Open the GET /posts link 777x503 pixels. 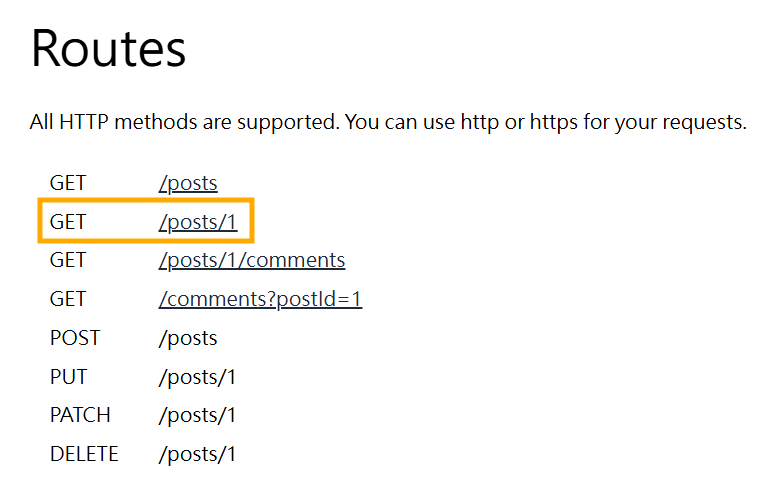click(x=188, y=183)
